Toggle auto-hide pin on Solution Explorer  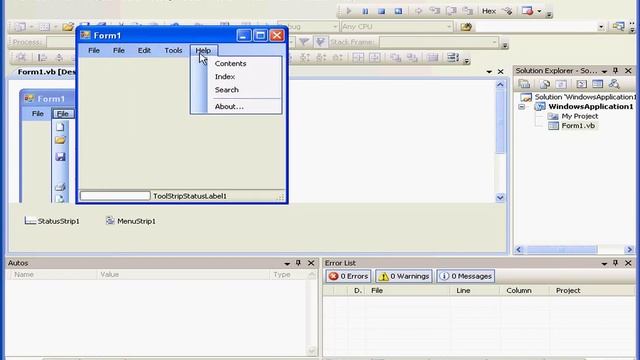(616, 71)
